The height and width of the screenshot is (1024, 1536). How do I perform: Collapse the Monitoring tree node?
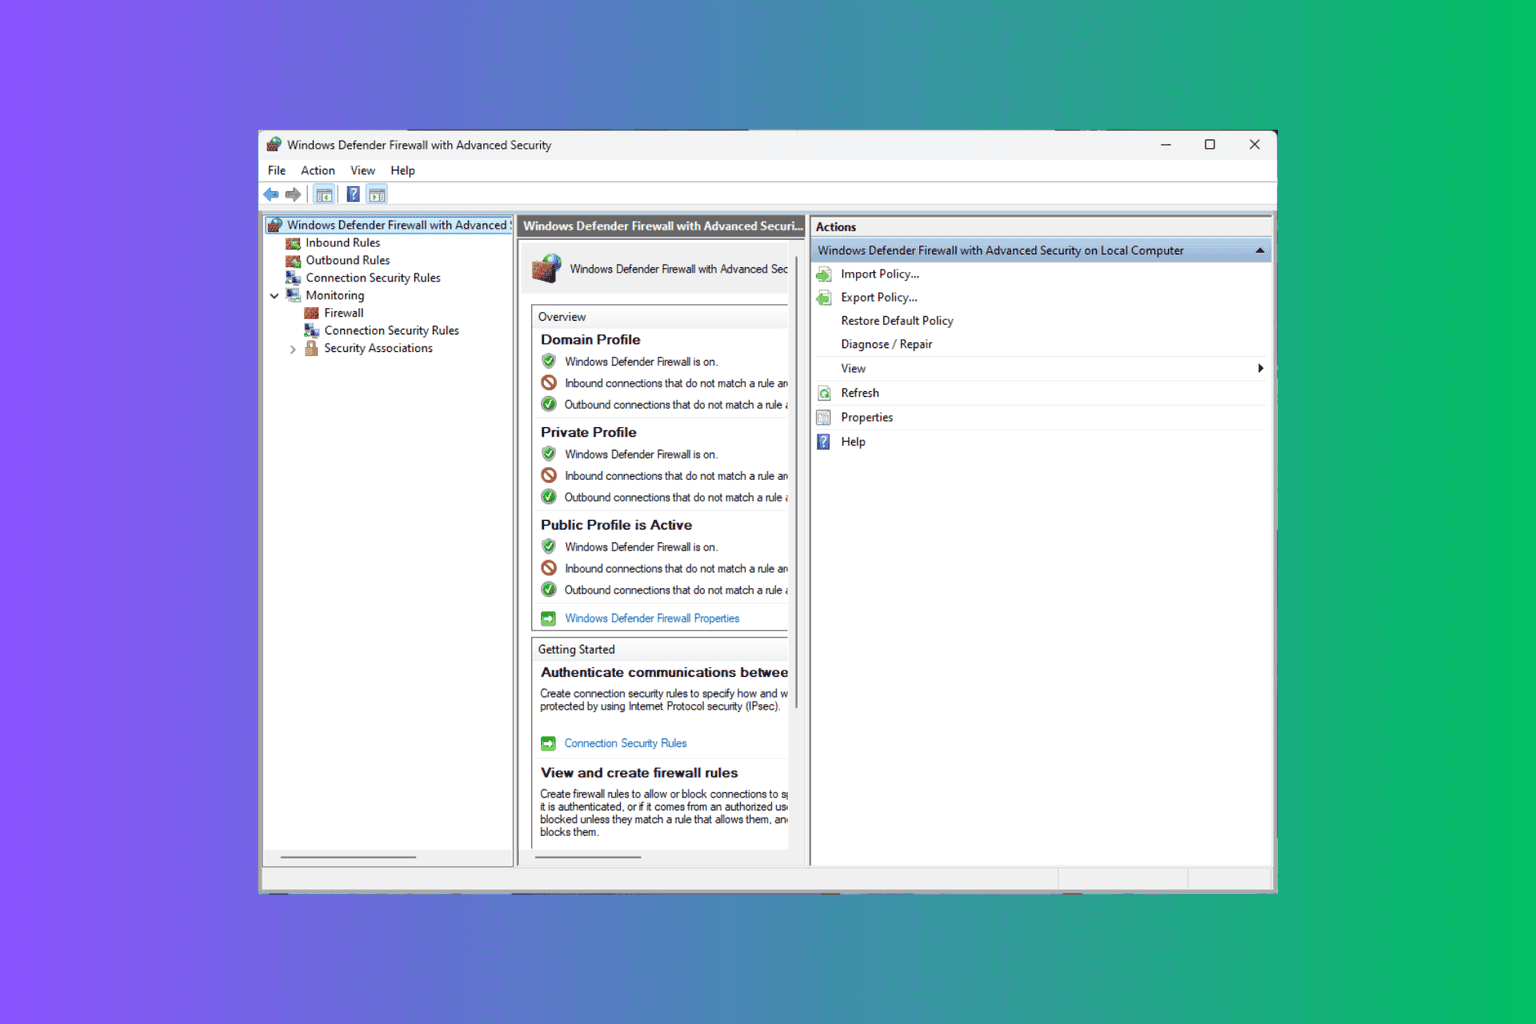(x=275, y=296)
